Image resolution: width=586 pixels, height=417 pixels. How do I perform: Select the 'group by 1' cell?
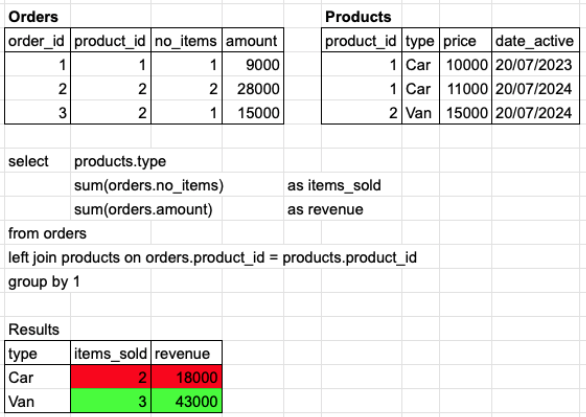tap(44, 281)
